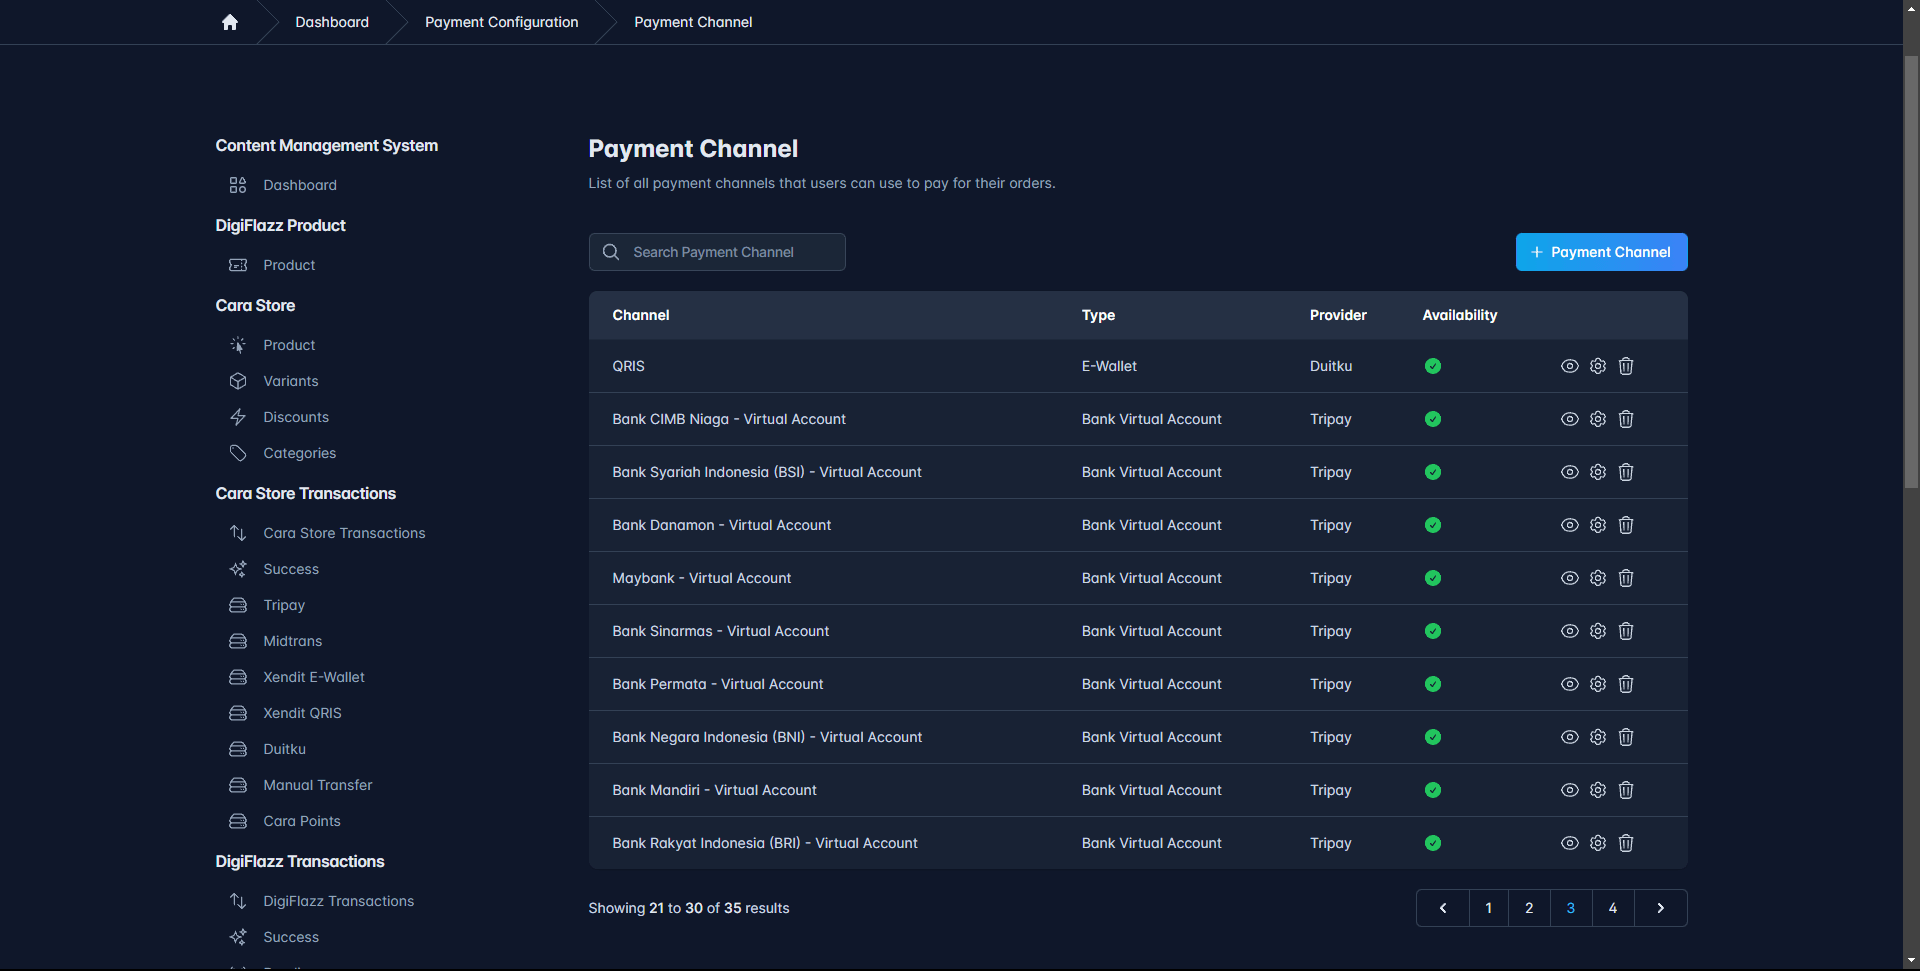This screenshot has height=971, width=1920.
Task: Delete Bank Mandiri Virtual Account
Action: (1626, 790)
